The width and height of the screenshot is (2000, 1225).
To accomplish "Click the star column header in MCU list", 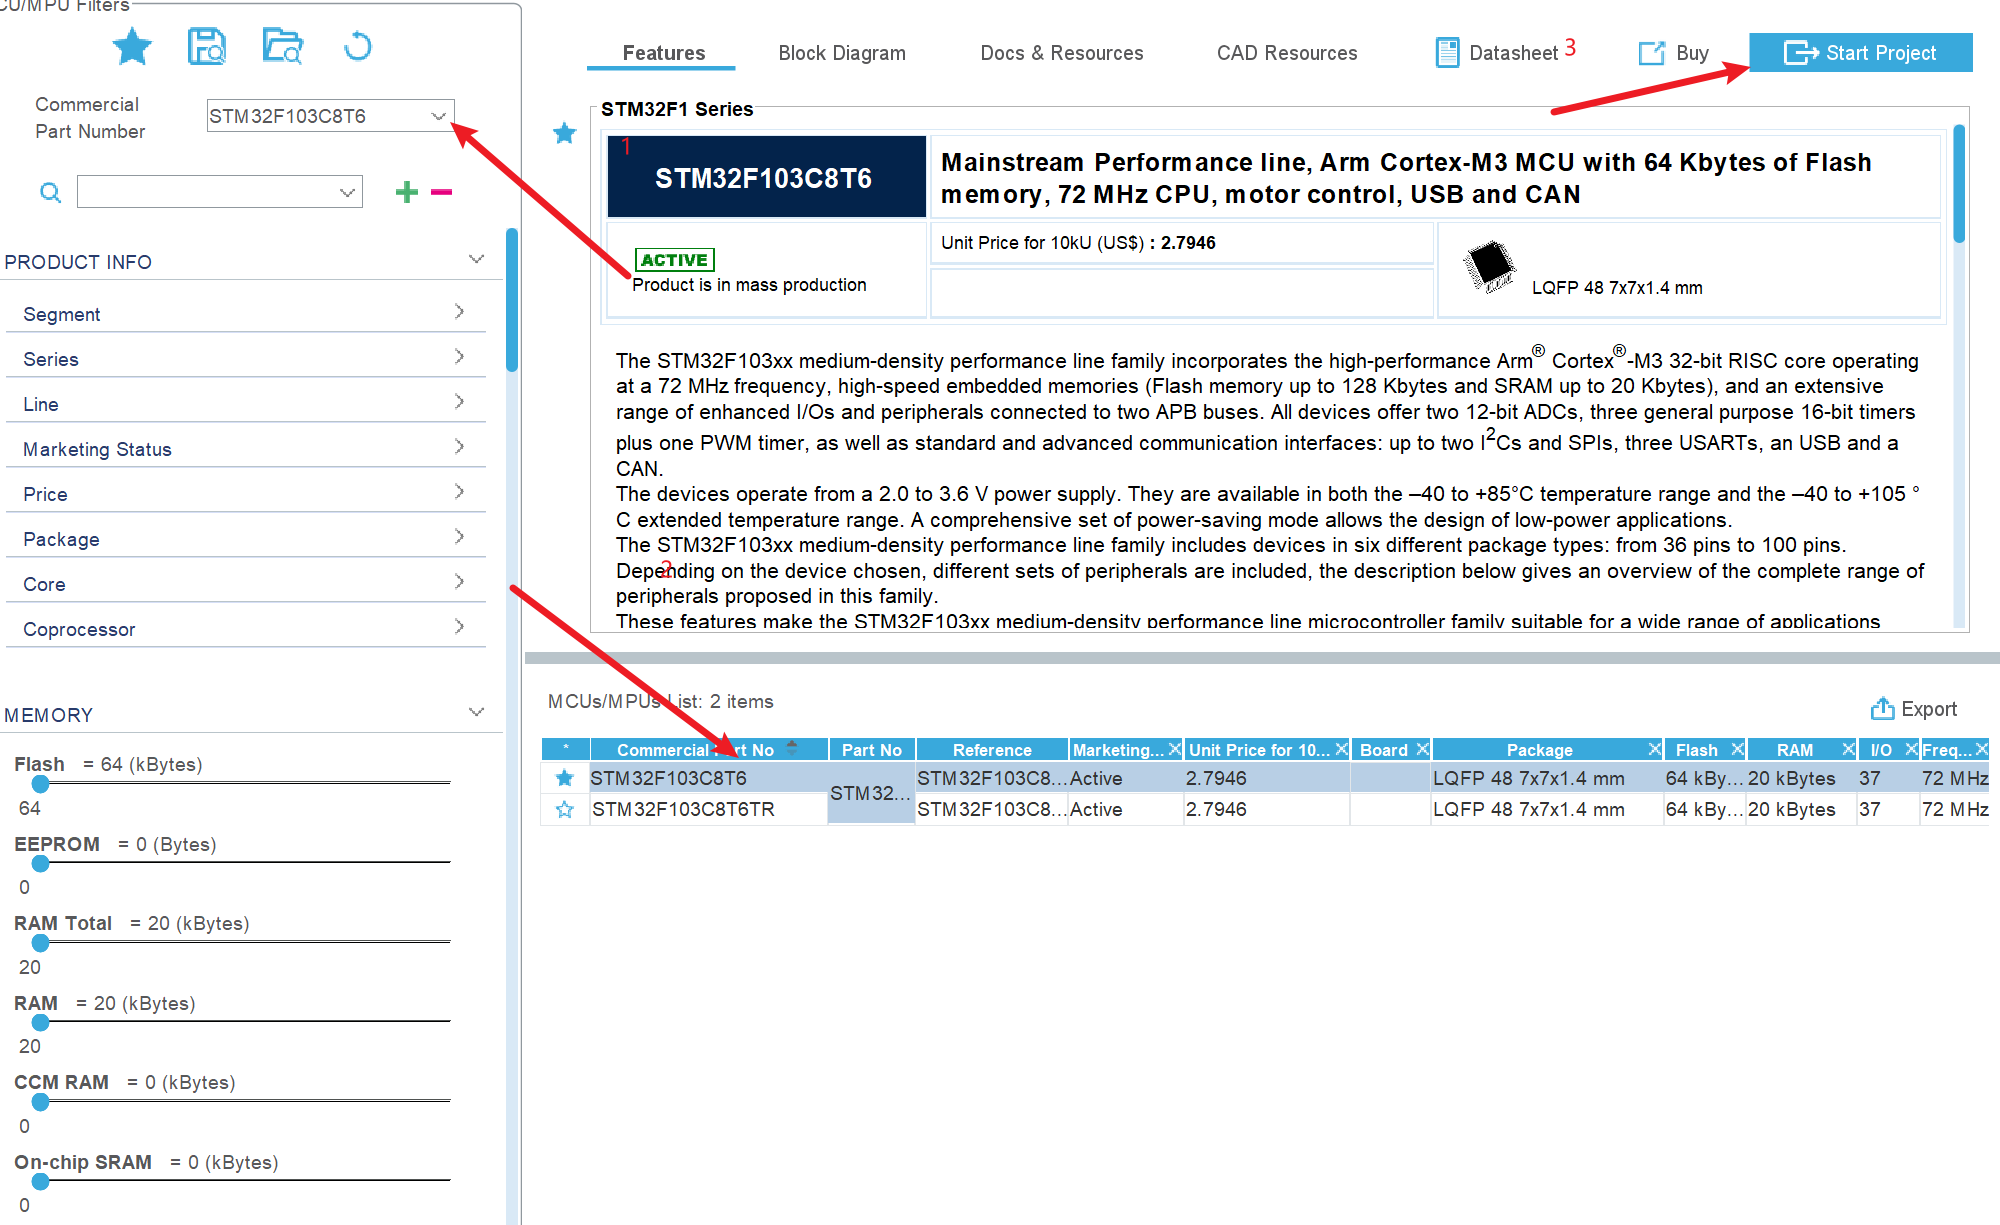I will coord(566,749).
